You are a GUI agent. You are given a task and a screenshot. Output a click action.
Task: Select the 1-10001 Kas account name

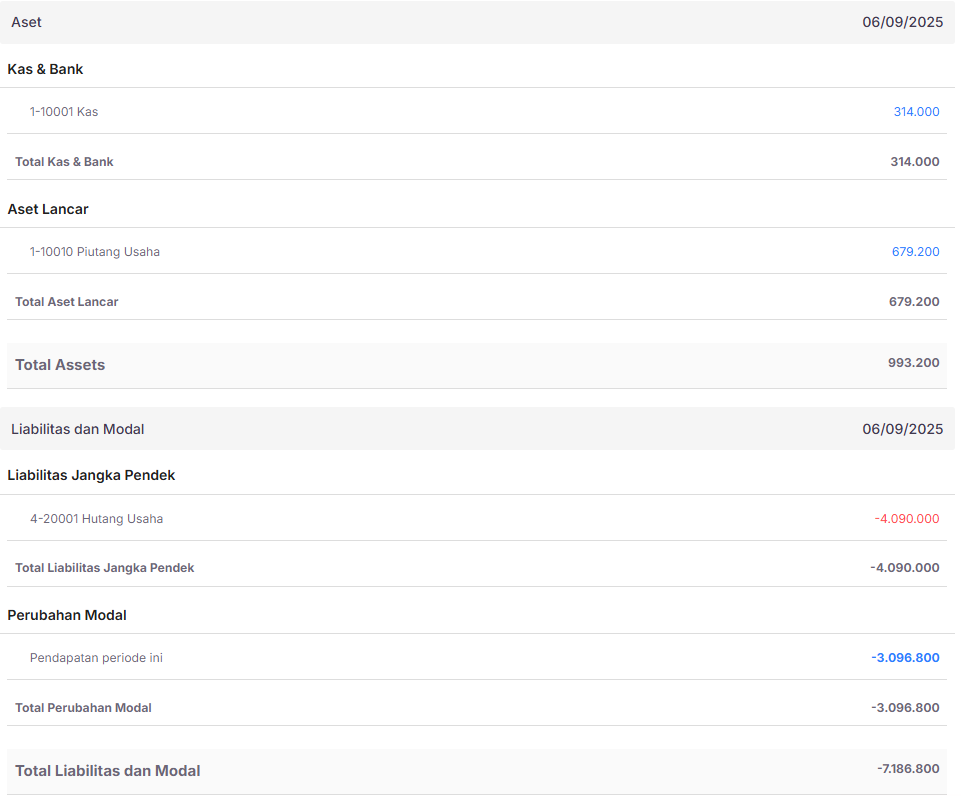pos(64,112)
